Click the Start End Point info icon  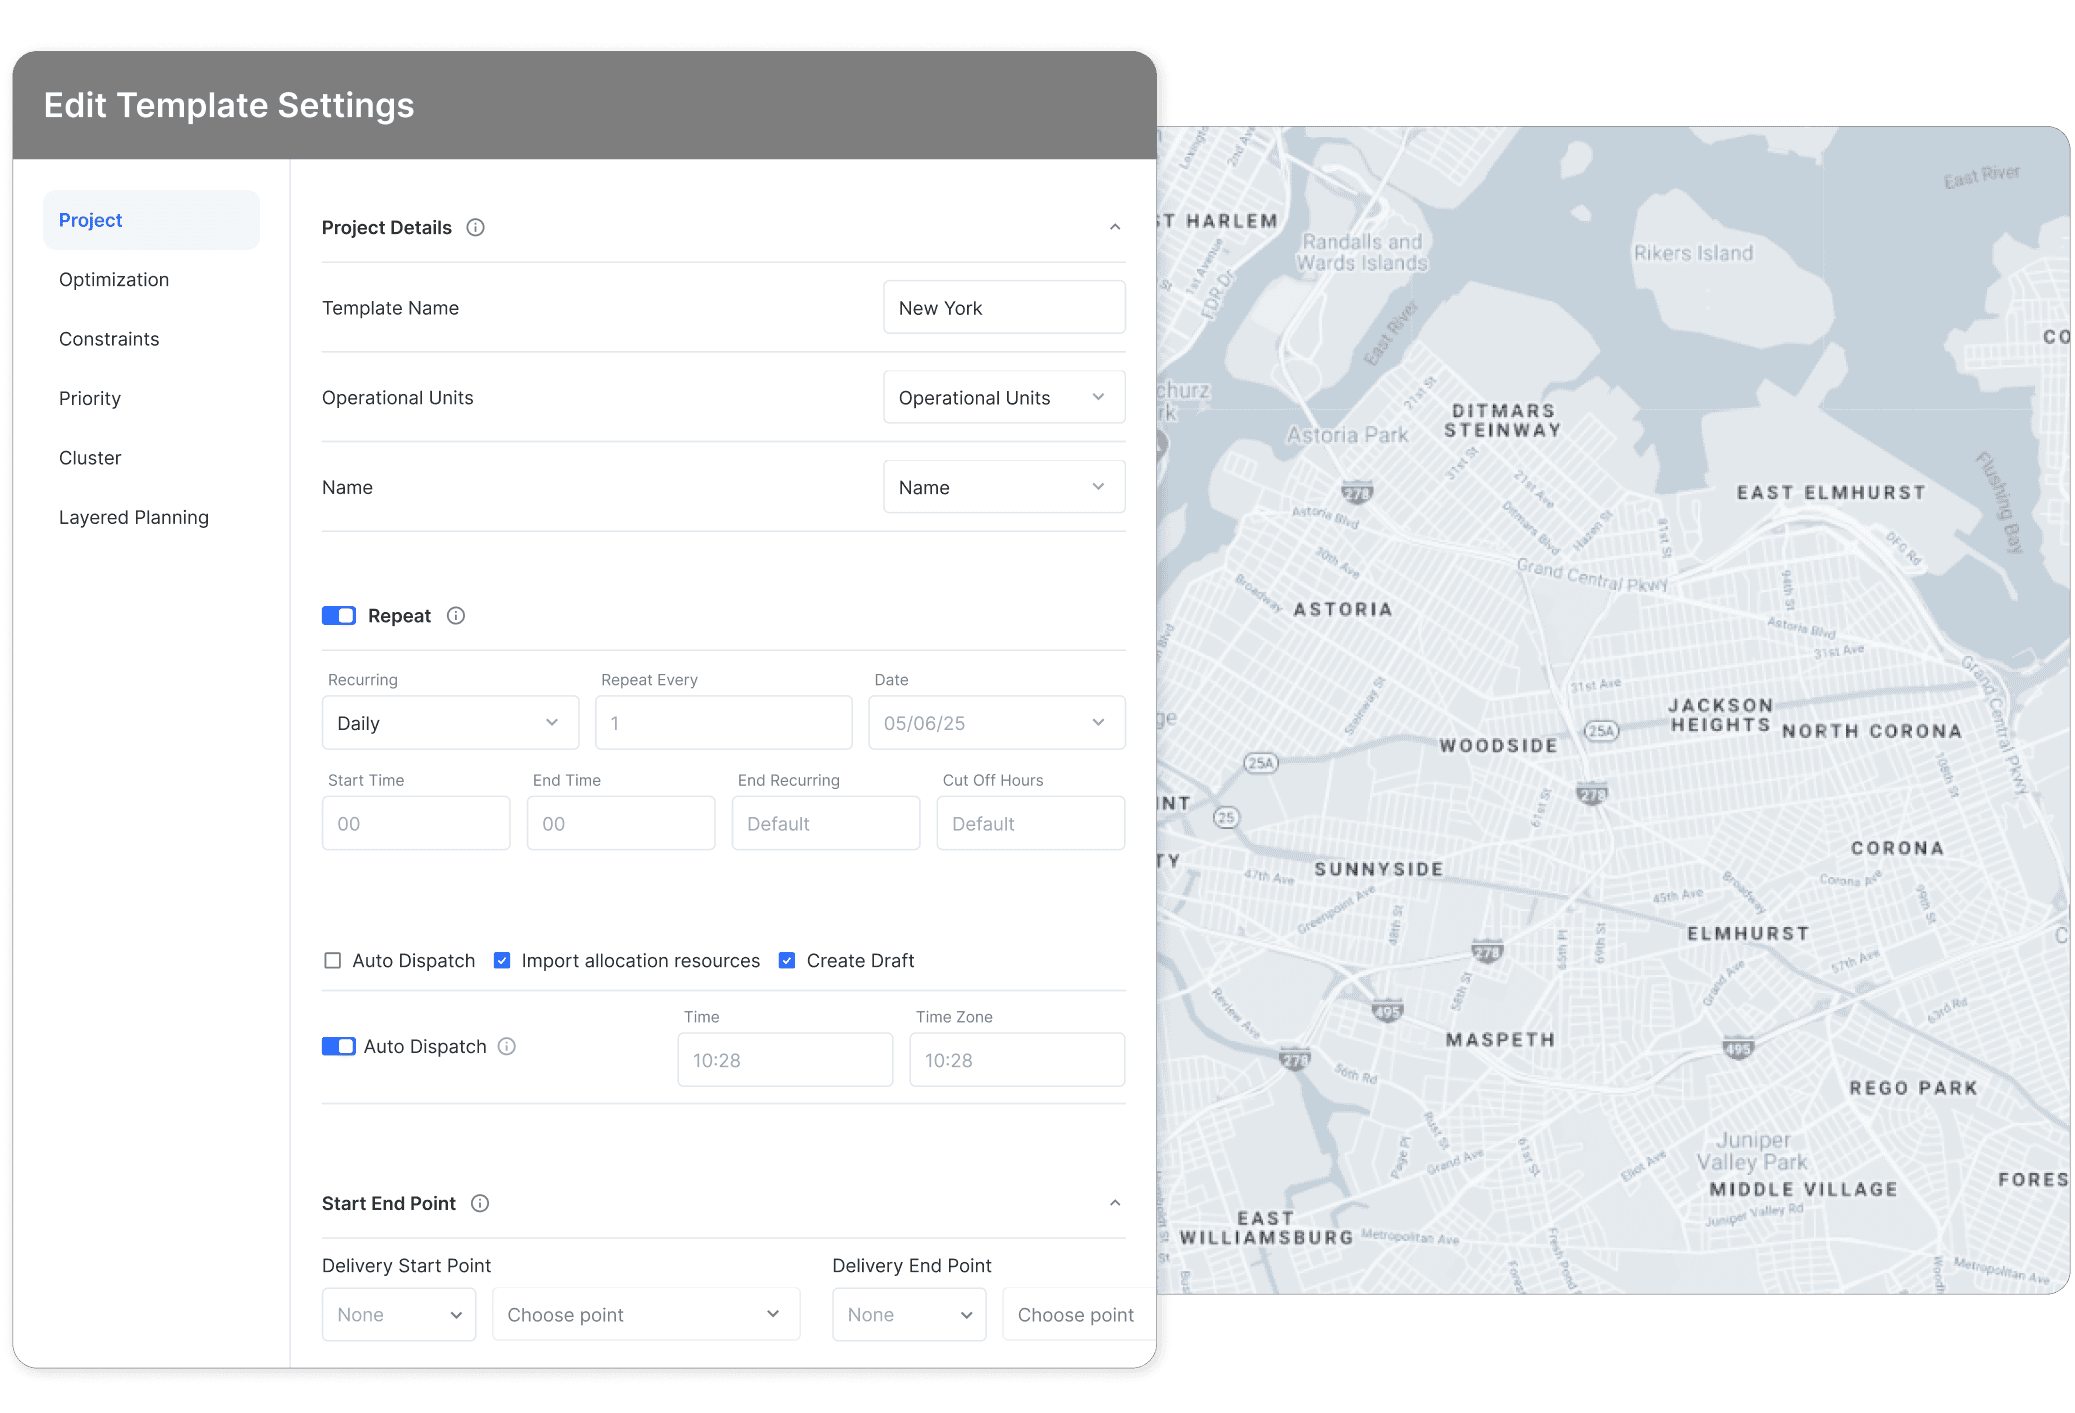point(480,1203)
